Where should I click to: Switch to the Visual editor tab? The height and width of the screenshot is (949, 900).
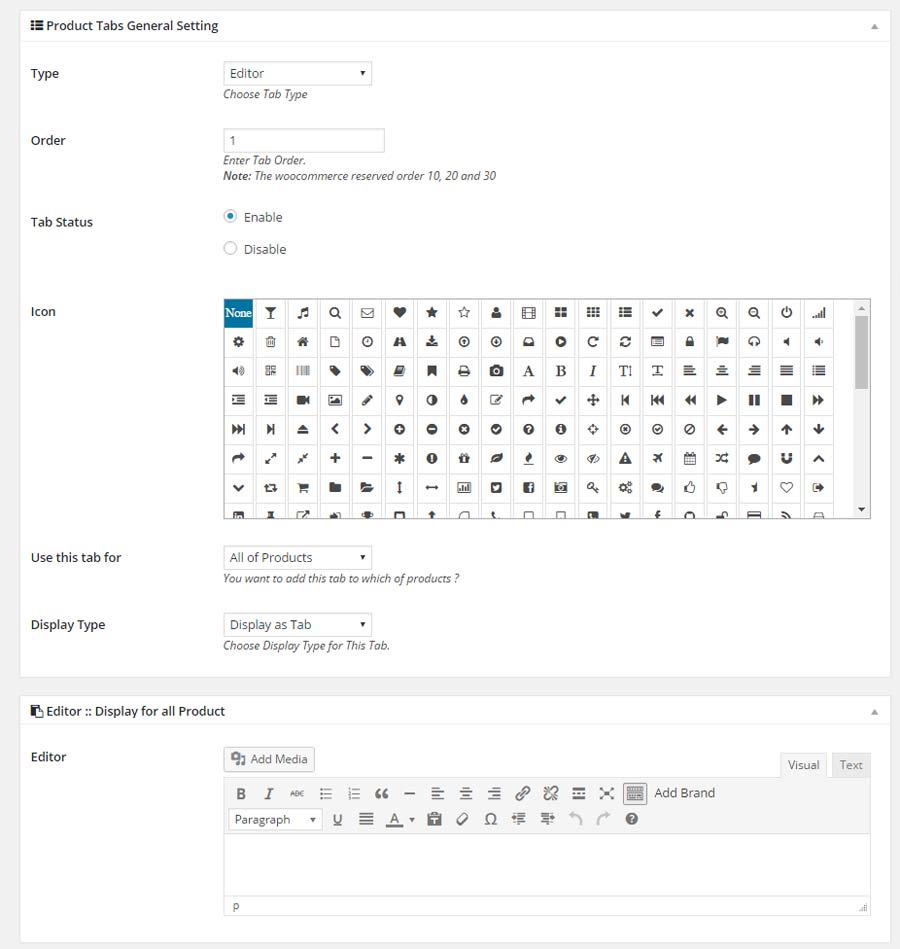[x=803, y=765]
